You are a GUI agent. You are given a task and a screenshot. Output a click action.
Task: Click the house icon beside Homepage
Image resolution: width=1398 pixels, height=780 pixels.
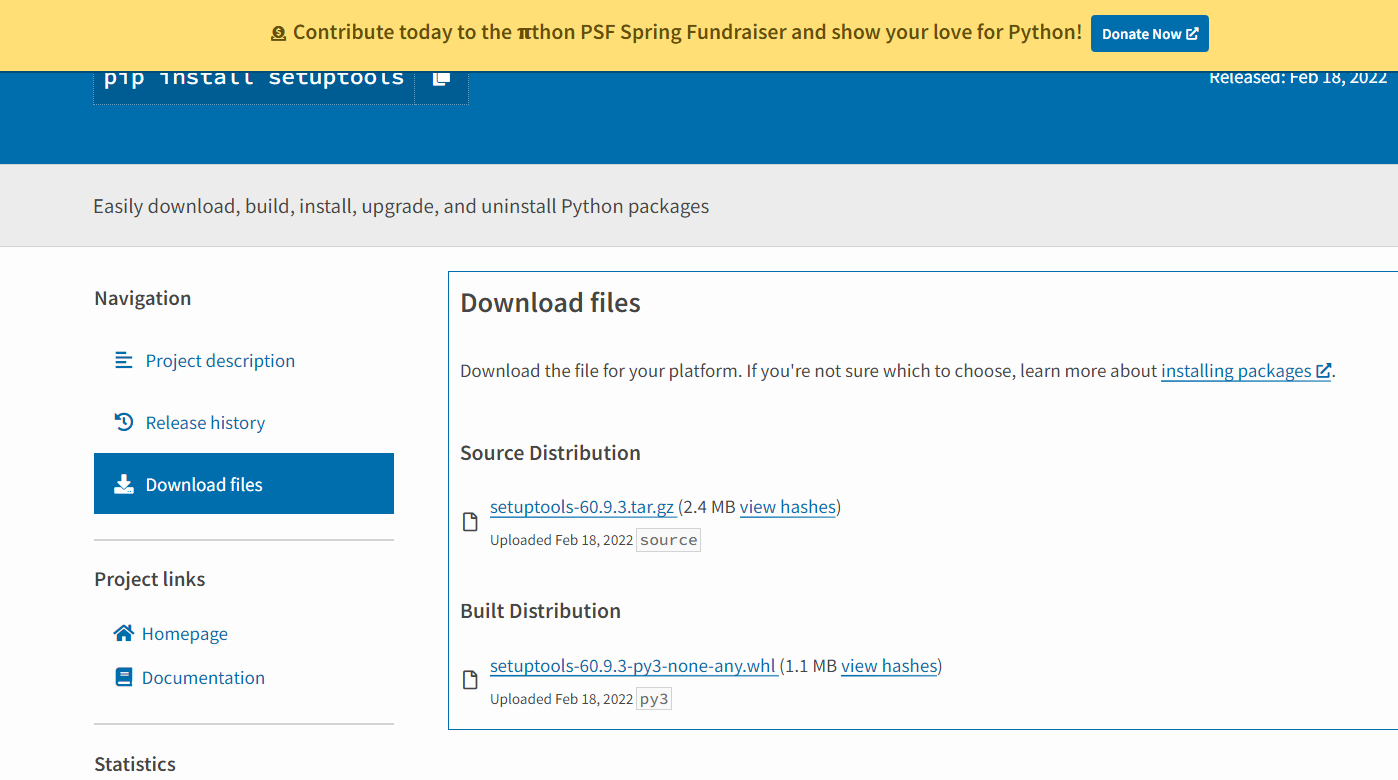[x=123, y=632]
